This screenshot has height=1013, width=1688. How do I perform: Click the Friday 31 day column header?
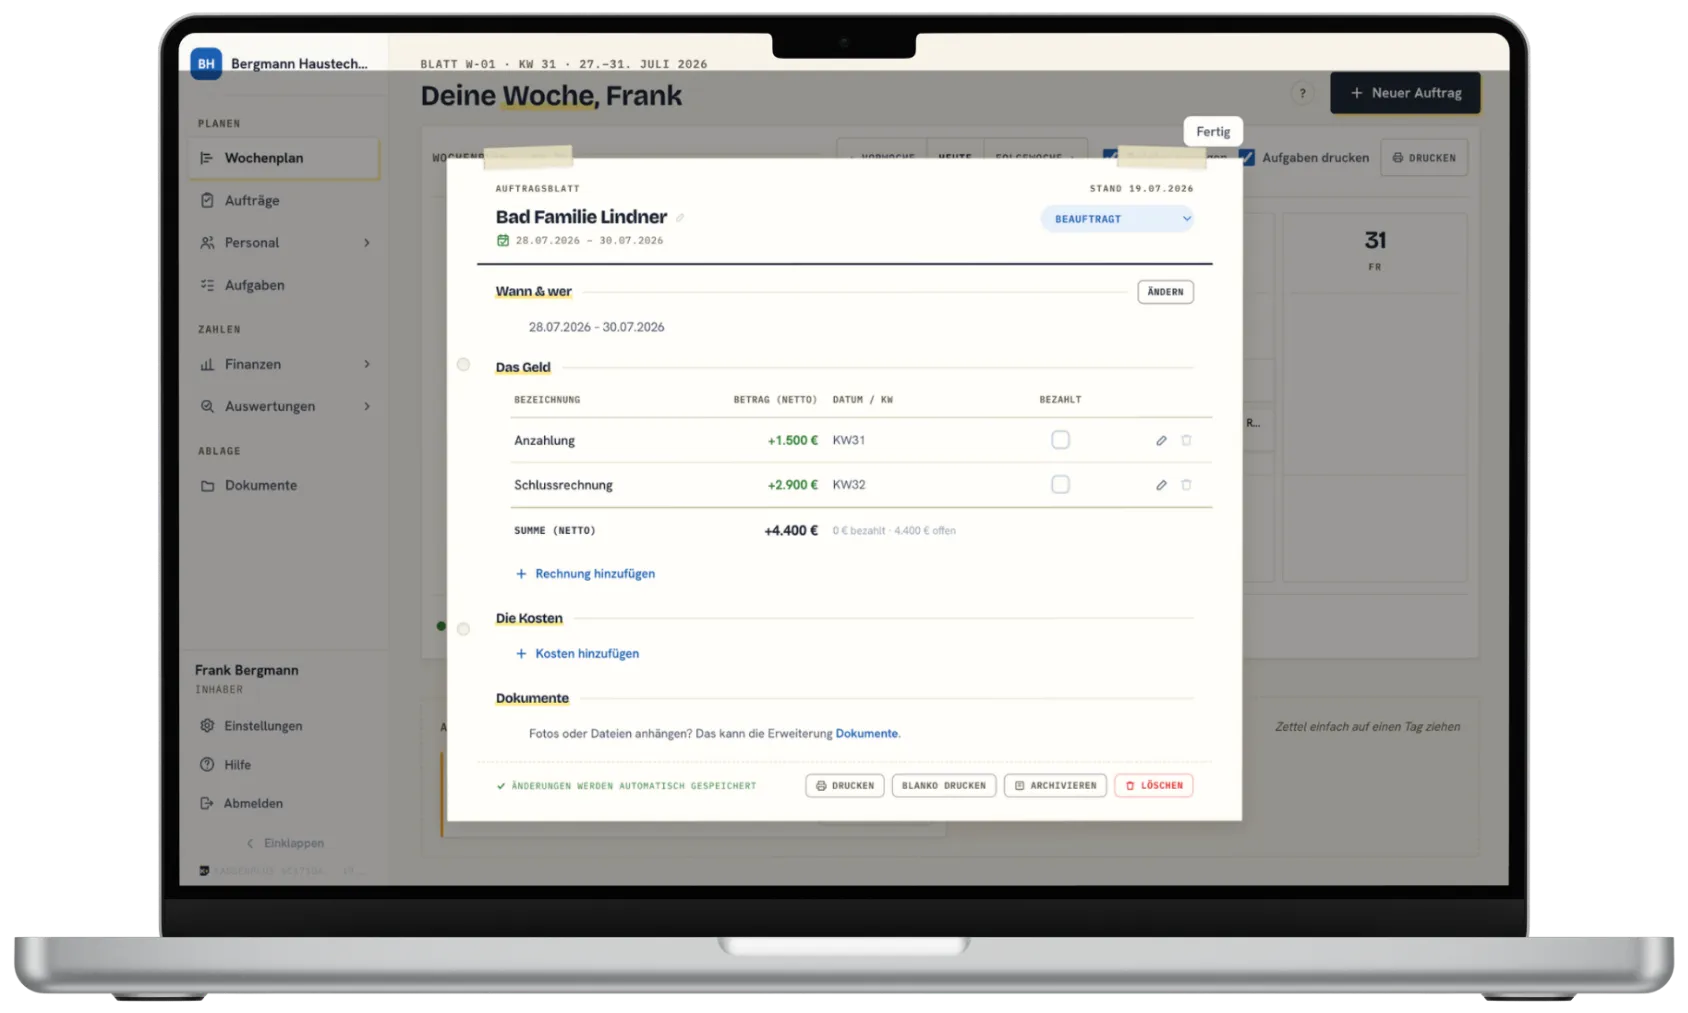1375,251
